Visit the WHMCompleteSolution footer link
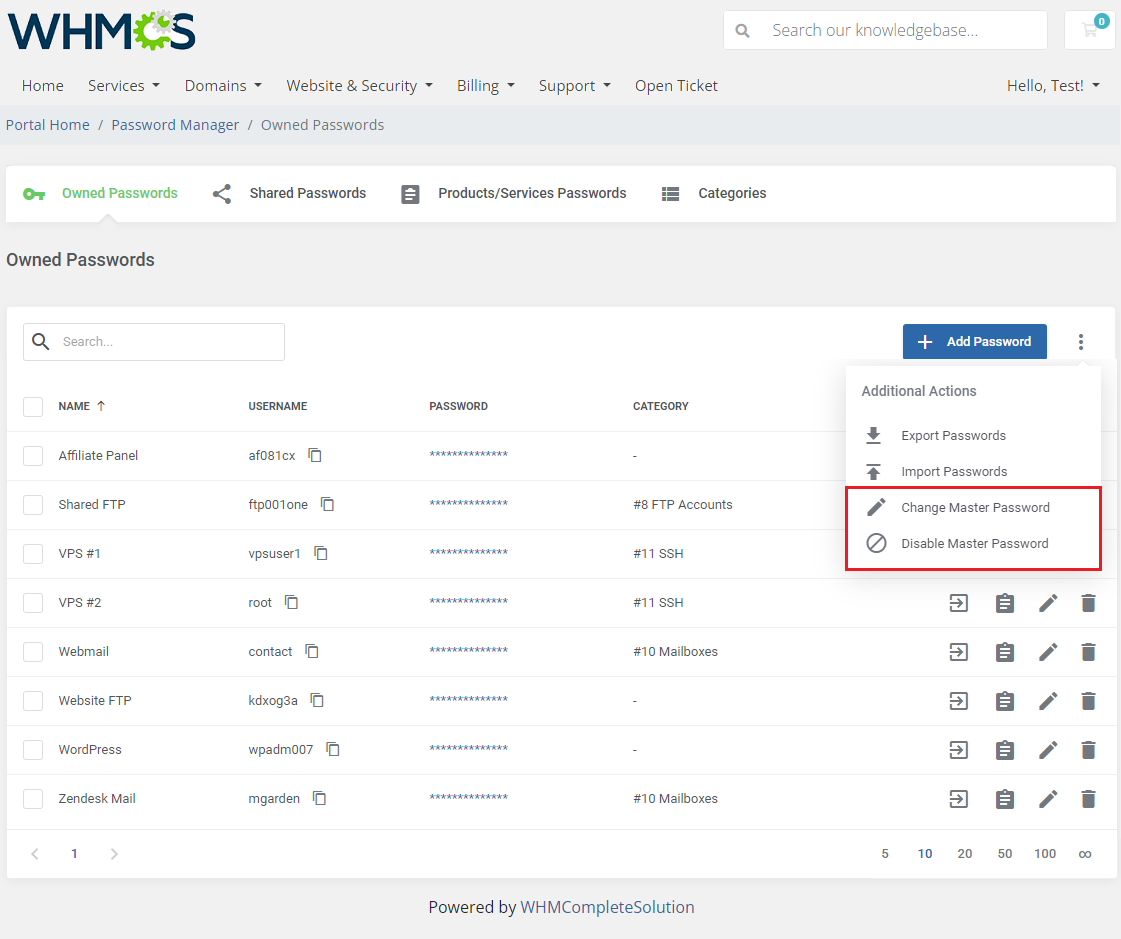 (607, 908)
